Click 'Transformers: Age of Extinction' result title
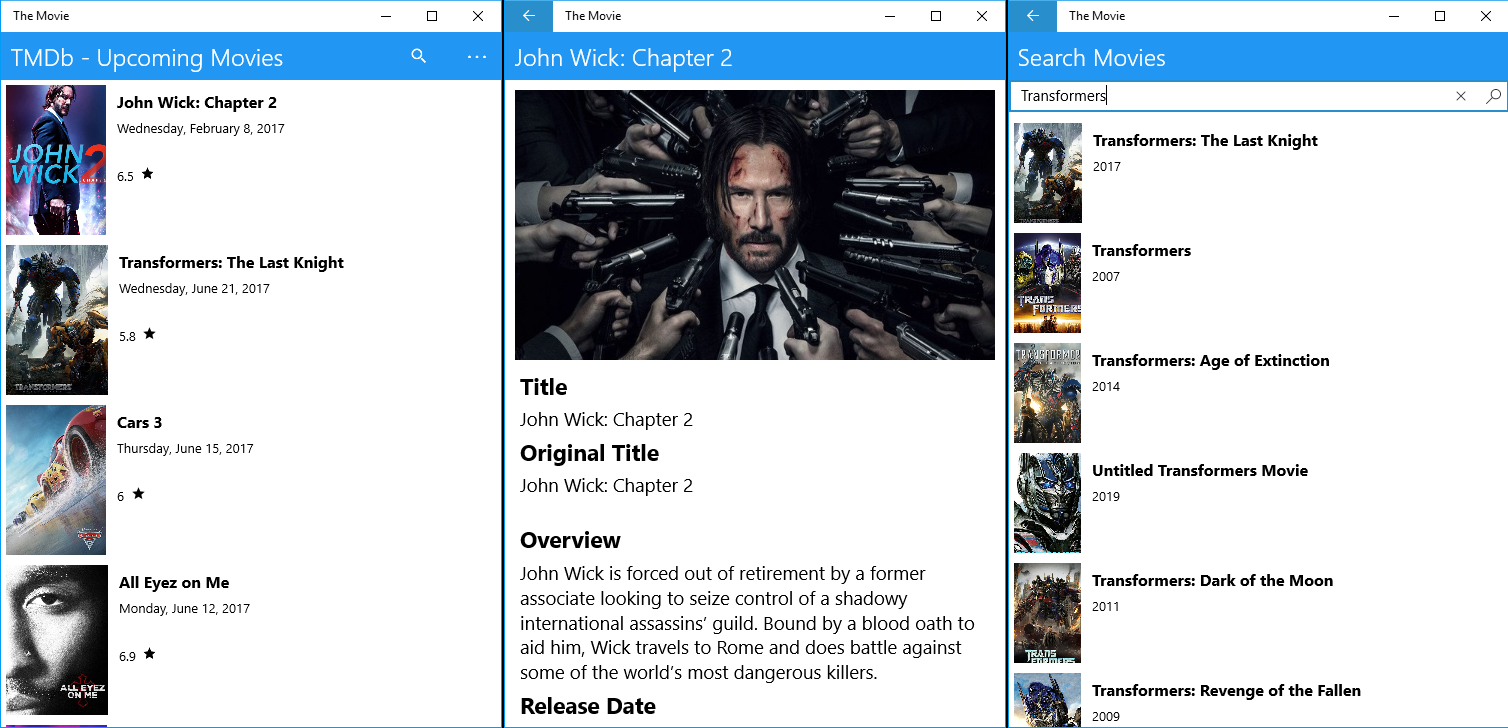Viewport: 1508px width, 728px height. [x=1211, y=361]
